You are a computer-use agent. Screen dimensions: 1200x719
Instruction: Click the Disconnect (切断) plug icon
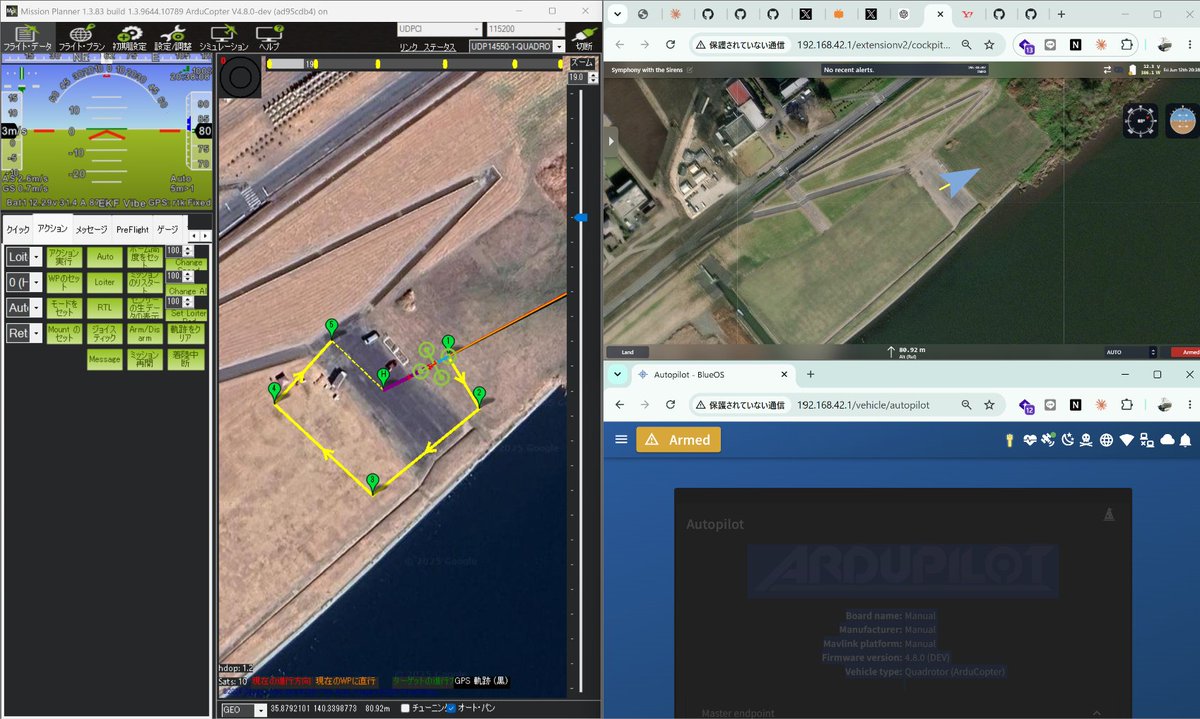(x=582, y=37)
